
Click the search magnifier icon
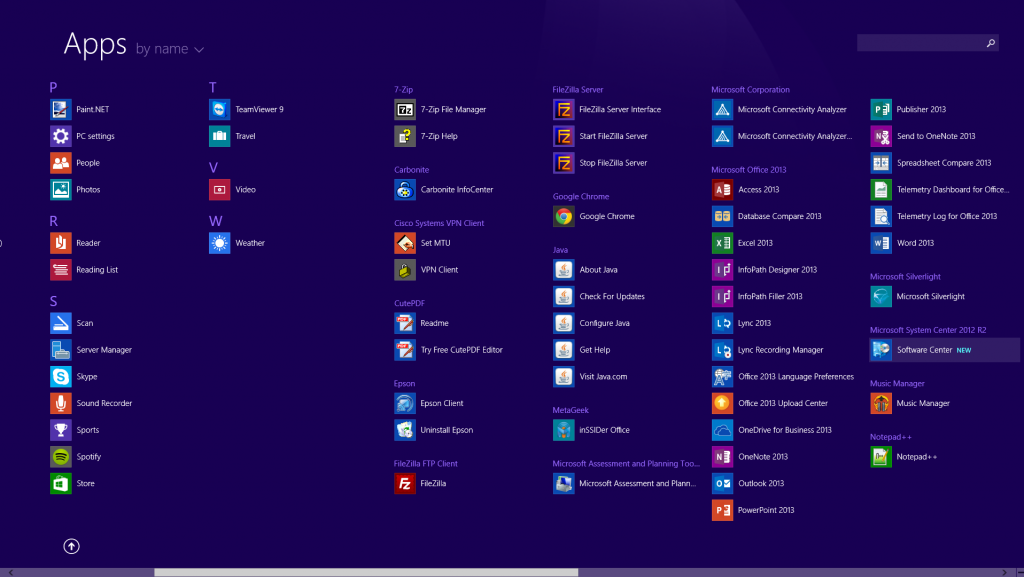pos(991,43)
